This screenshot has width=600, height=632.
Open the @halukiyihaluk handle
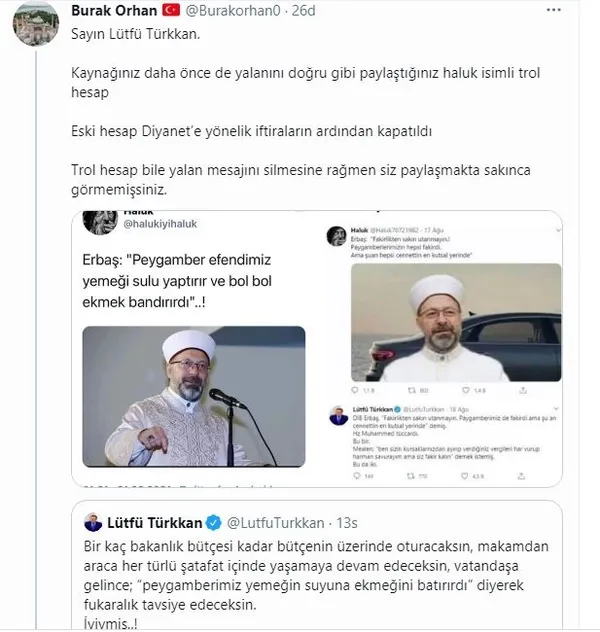(x=160, y=224)
